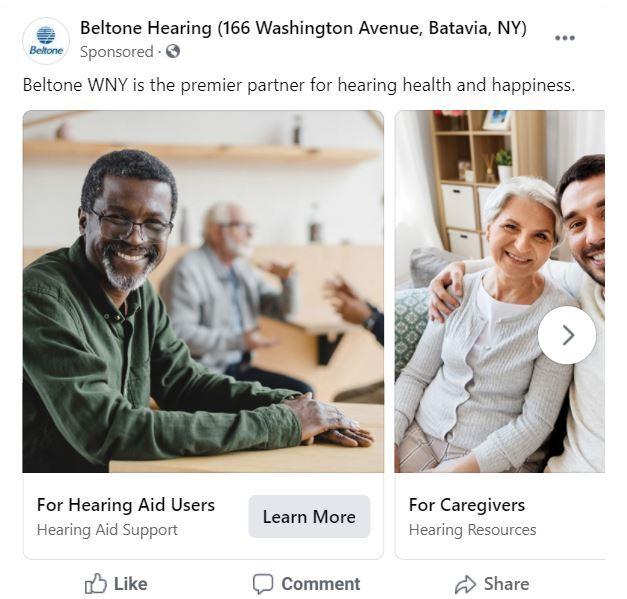Image resolution: width=627 pixels, height=599 pixels.
Task: Click the Sponsored label
Action: [116, 52]
